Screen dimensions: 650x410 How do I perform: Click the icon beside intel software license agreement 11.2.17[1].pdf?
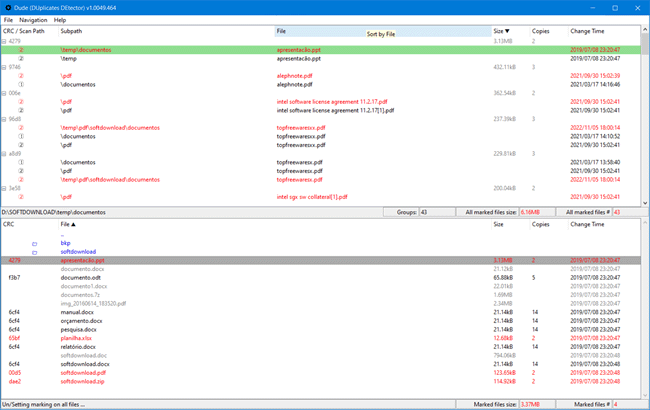[21, 110]
